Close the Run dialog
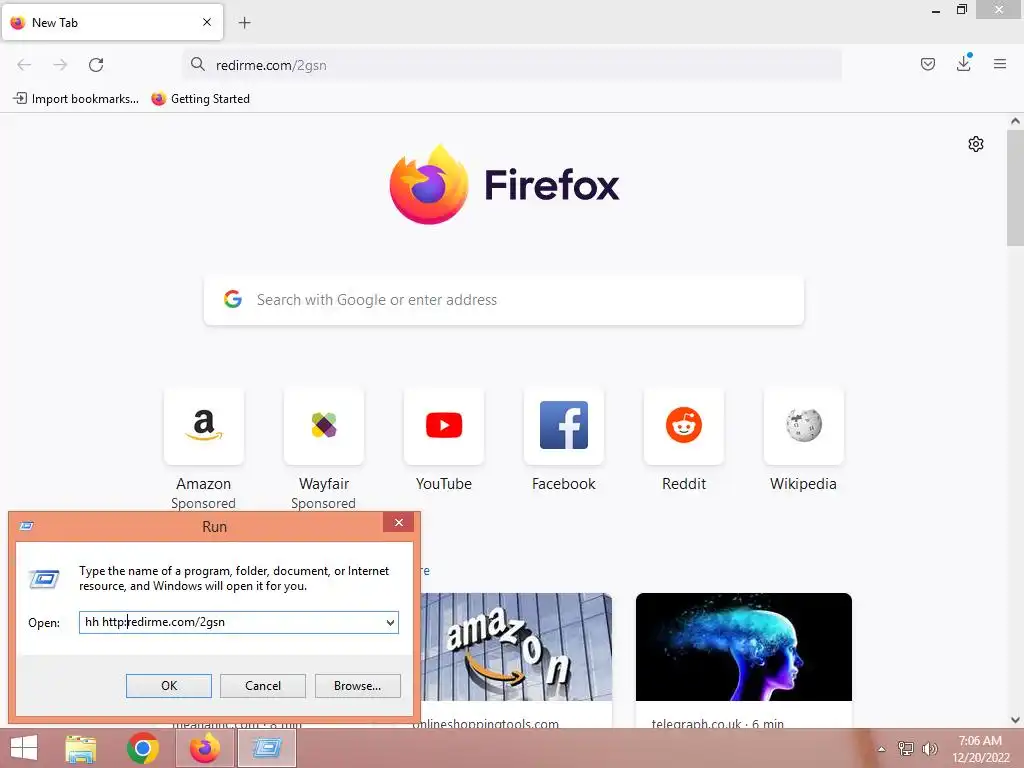 click(x=398, y=522)
